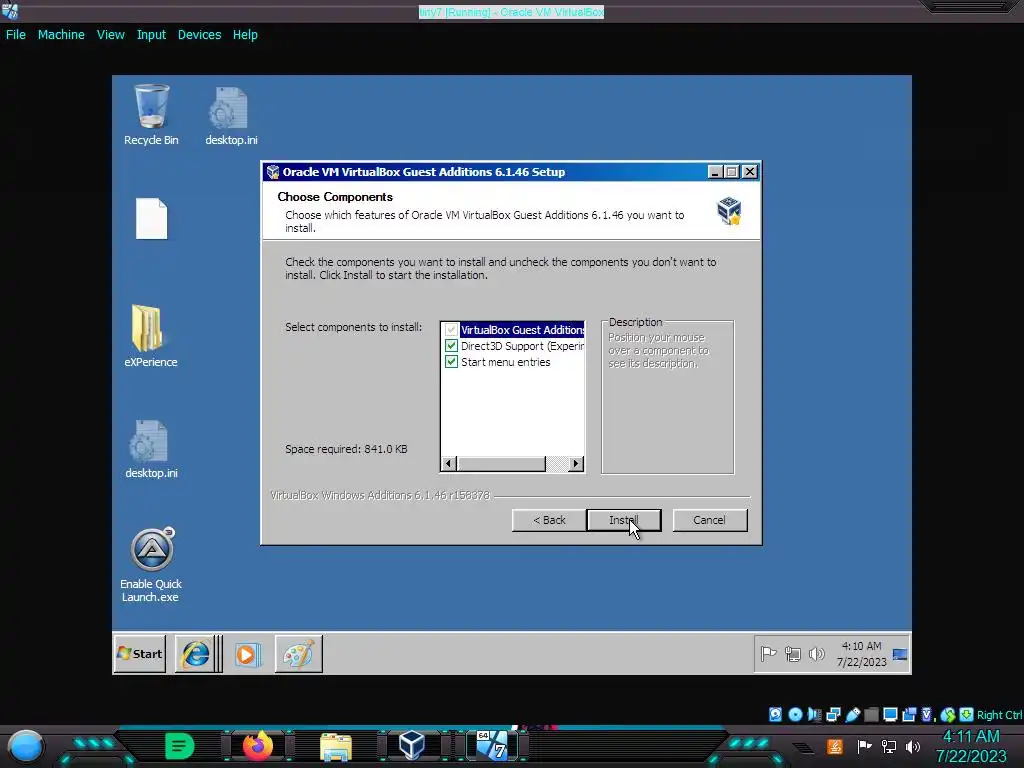
Task: Click tiny7 VM icon in host taskbar
Action: coord(492,746)
